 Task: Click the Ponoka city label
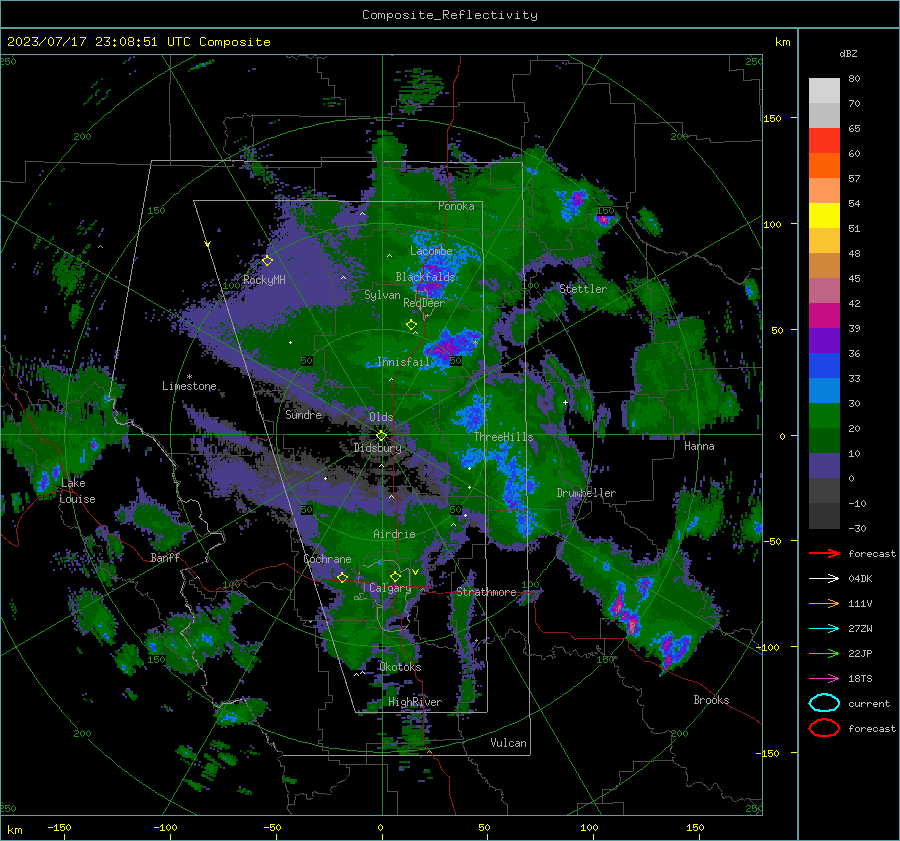point(456,206)
